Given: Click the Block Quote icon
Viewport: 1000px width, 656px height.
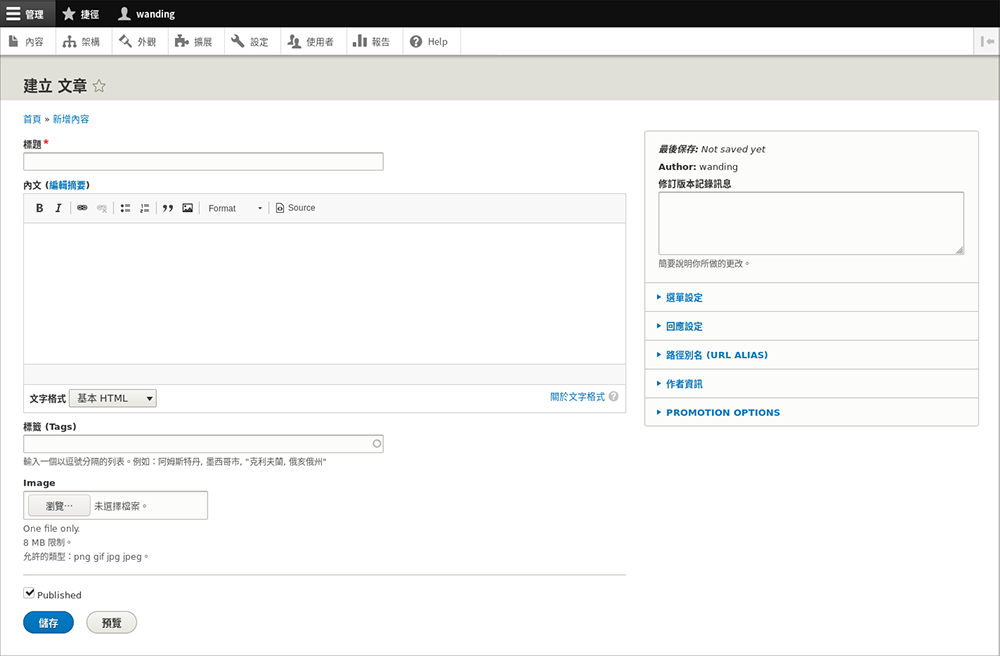Looking at the screenshot, I should click(168, 208).
